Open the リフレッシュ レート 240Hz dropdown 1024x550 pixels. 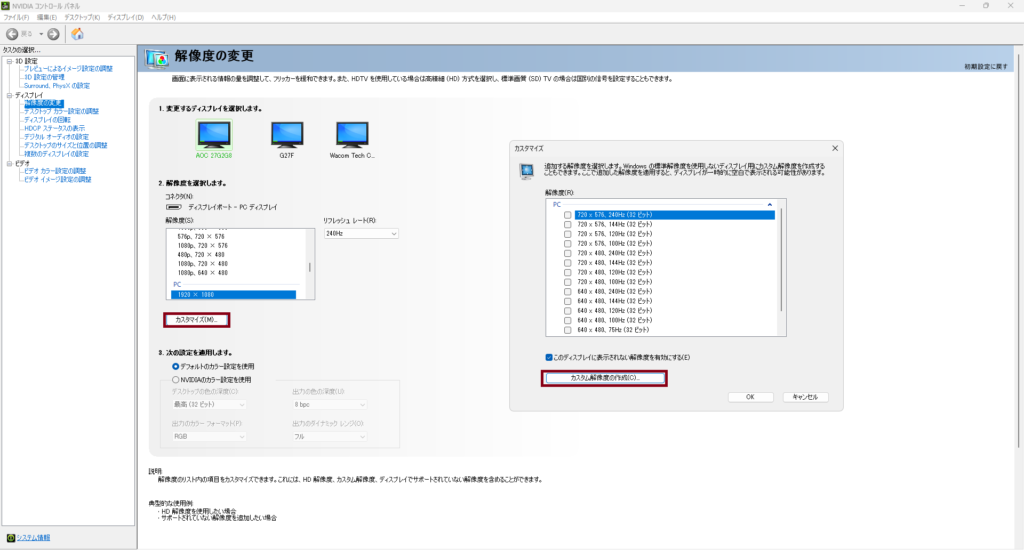[x=360, y=233]
